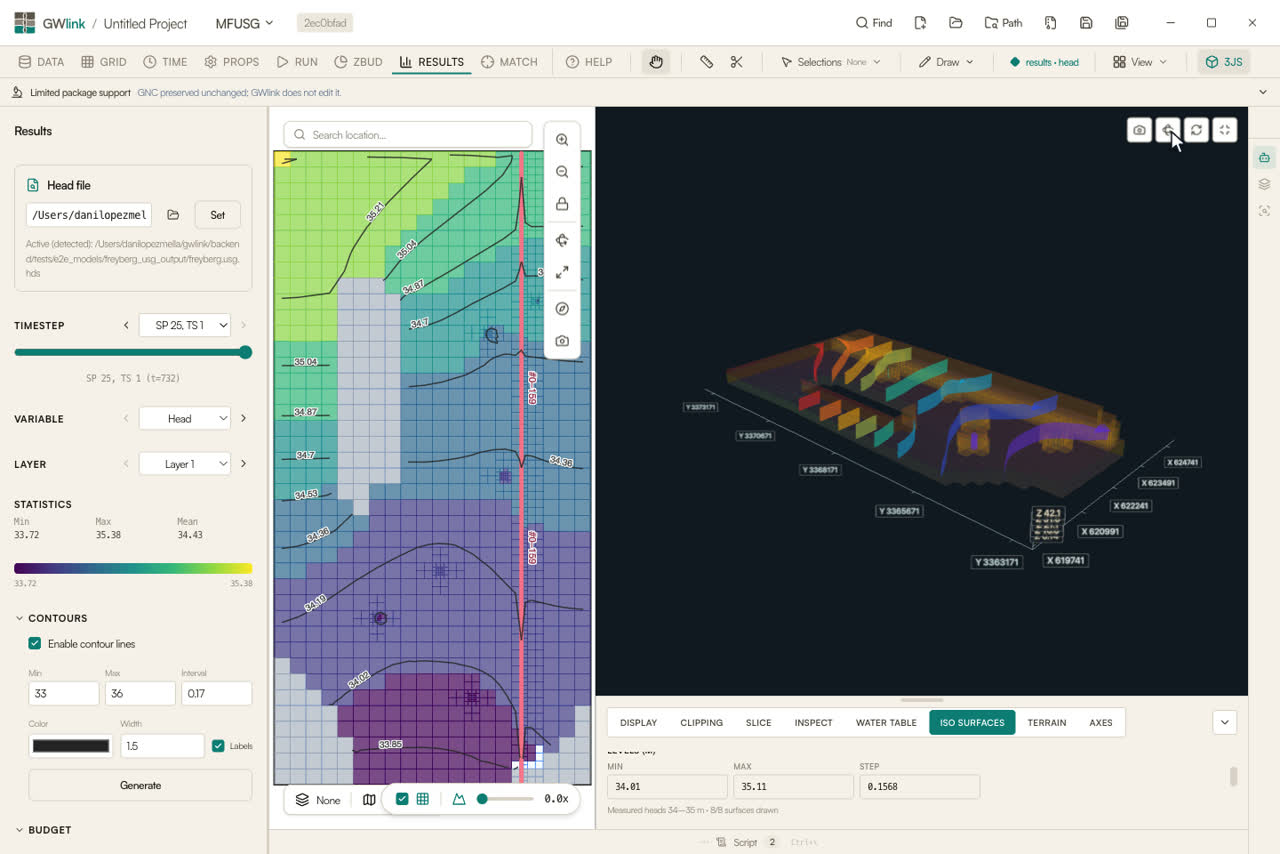Click the Path button

(x=1003, y=23)
